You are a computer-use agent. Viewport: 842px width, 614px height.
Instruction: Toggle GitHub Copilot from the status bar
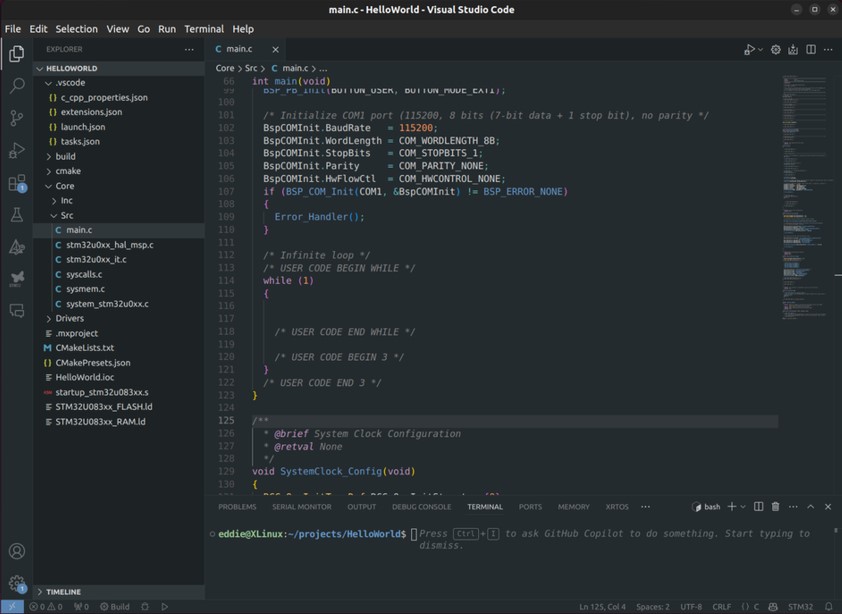pos(772,606)
